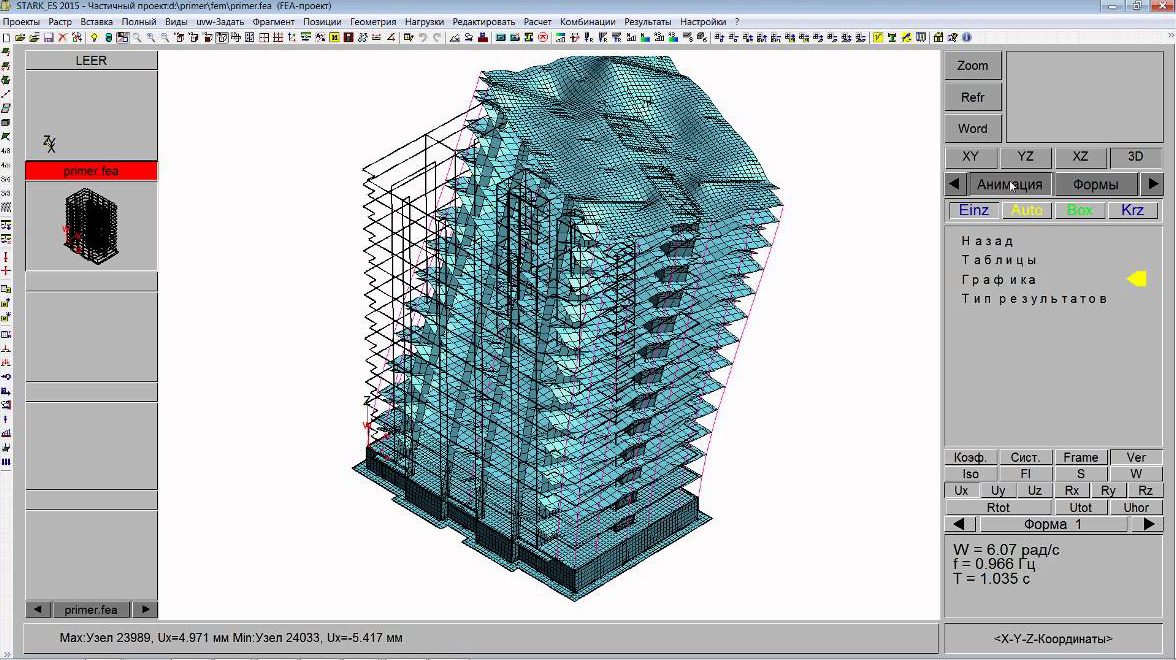The width and height of the screenshot is (1176, 660).
Task: Click the blue info icon in toolbar
Action: 966,37
